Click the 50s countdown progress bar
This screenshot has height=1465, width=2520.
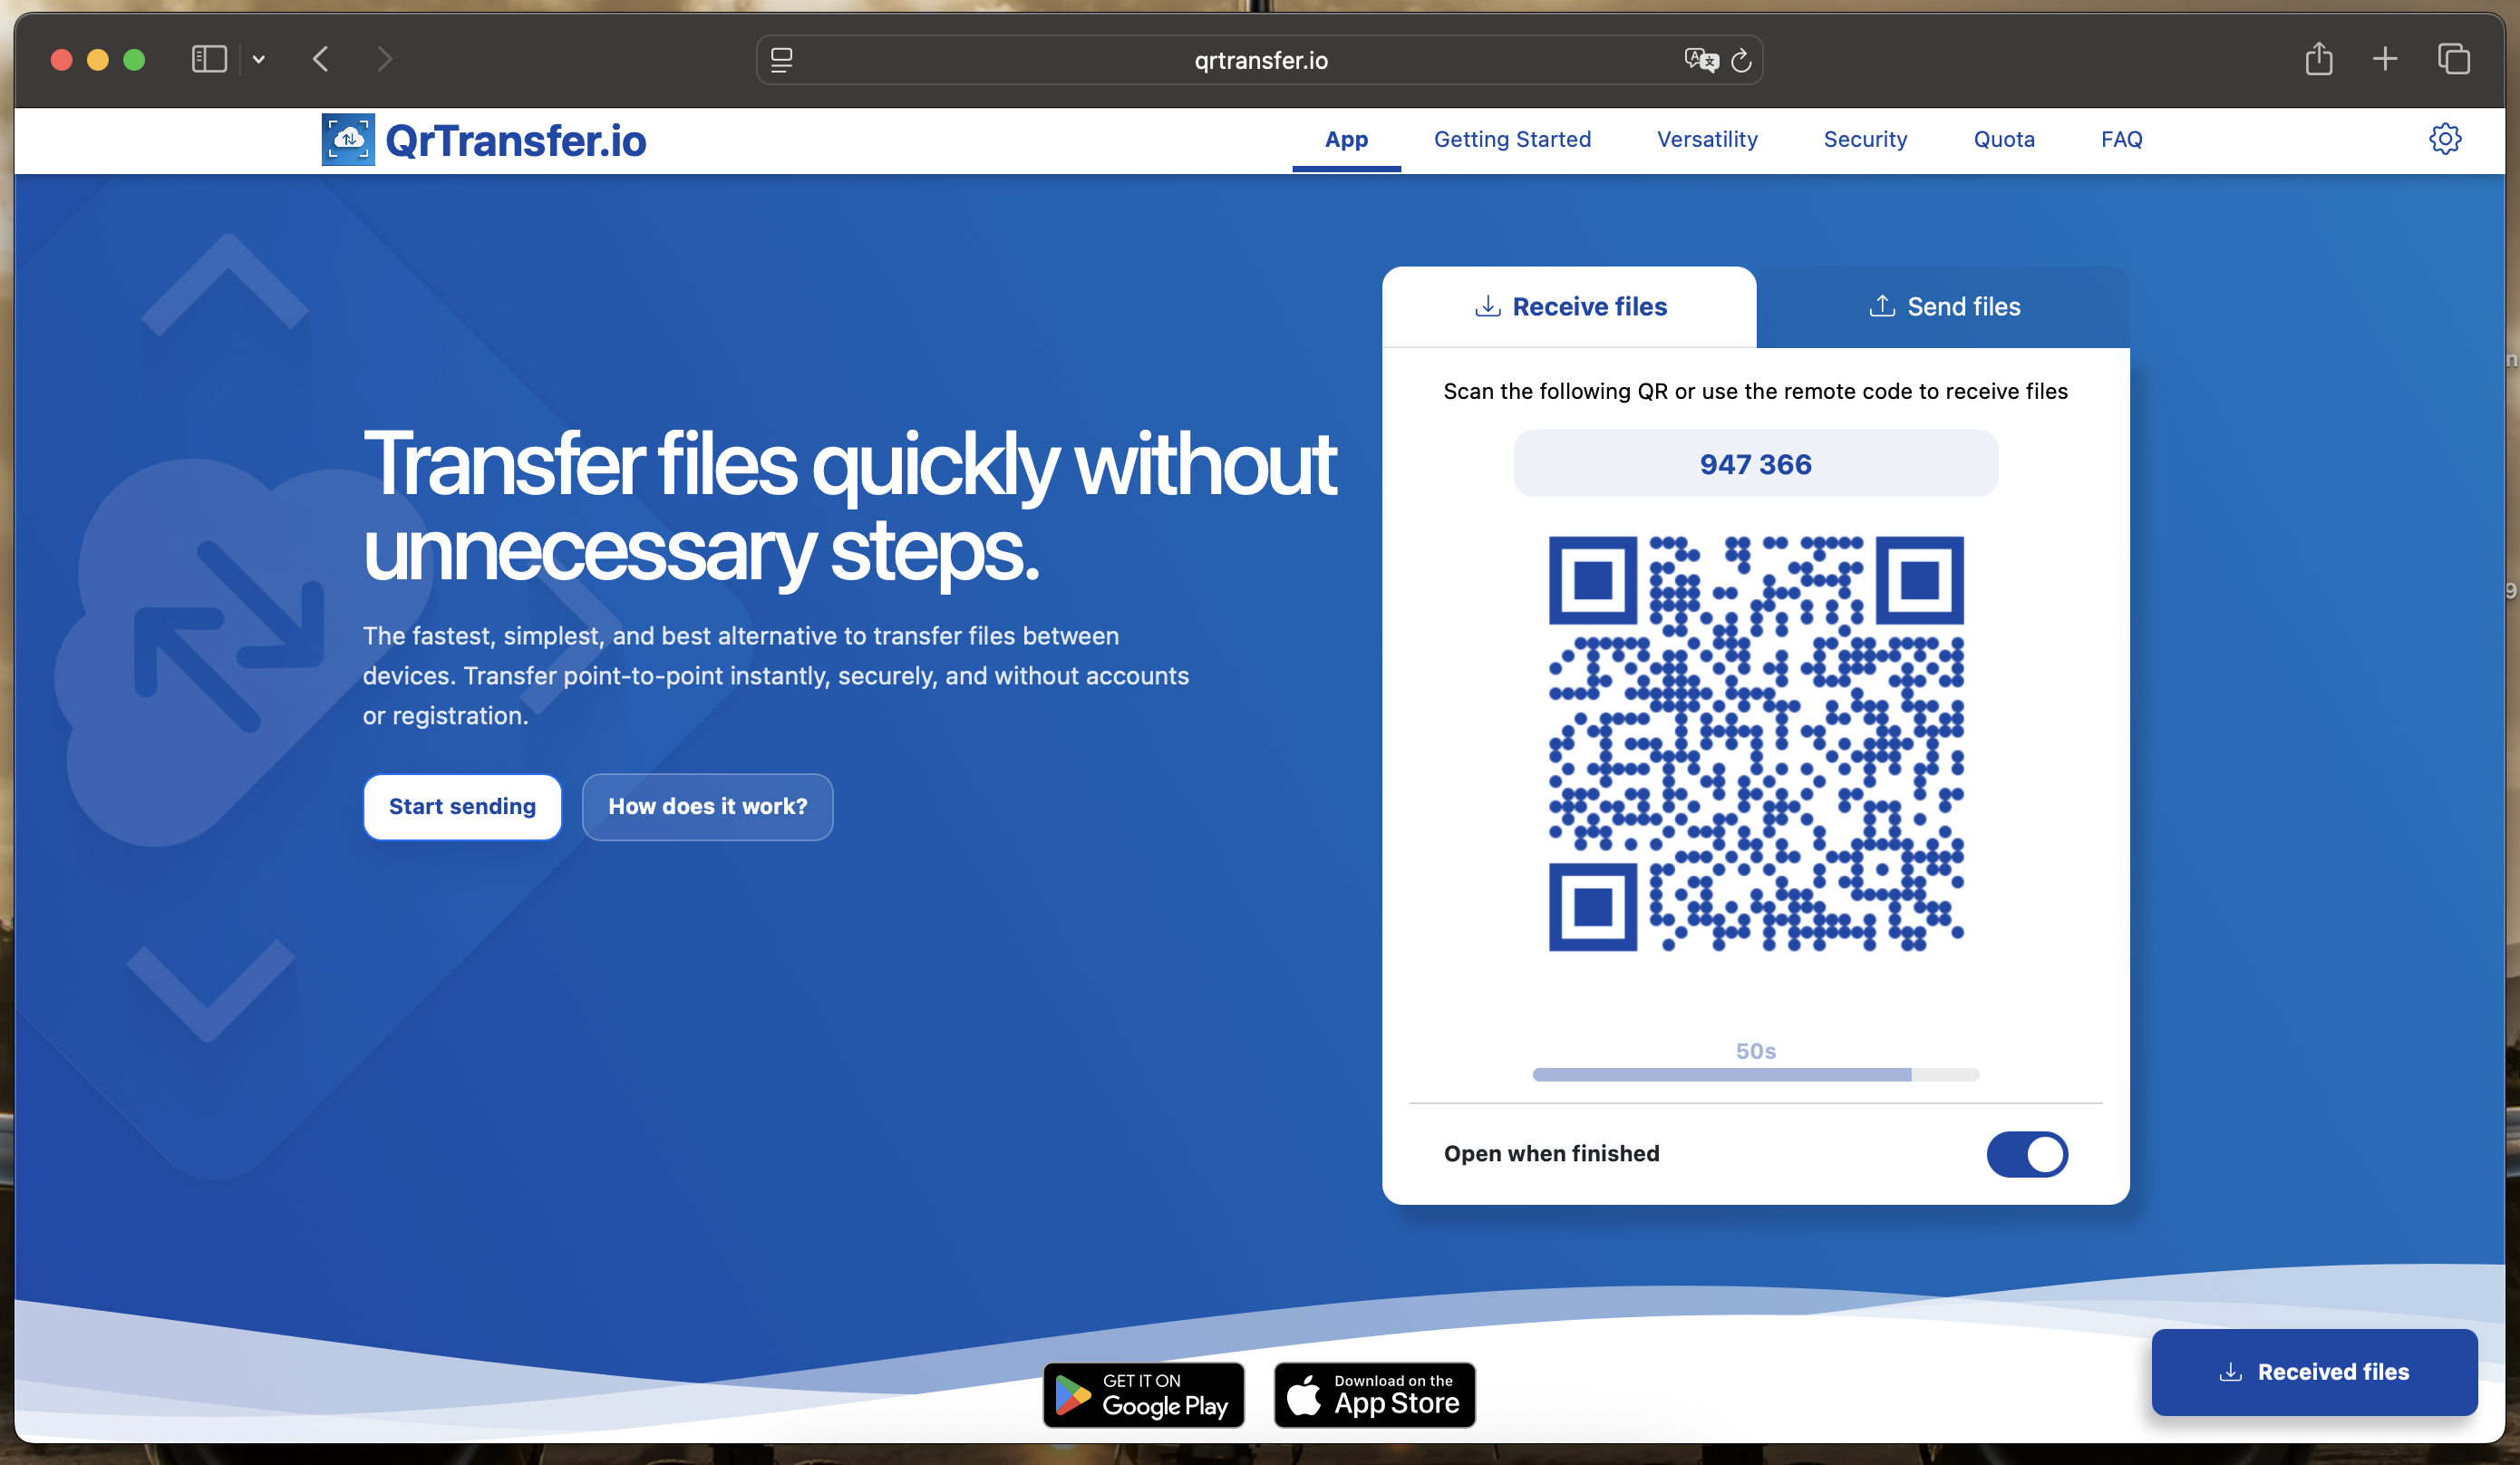click(1755, 1074)
